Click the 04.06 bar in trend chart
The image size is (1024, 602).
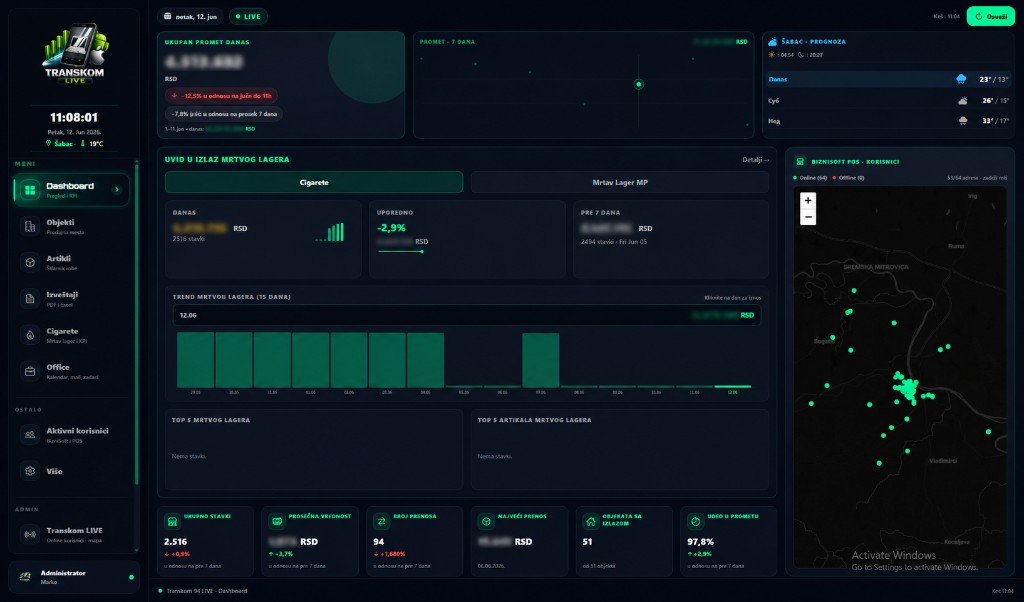tap(425, 360)
